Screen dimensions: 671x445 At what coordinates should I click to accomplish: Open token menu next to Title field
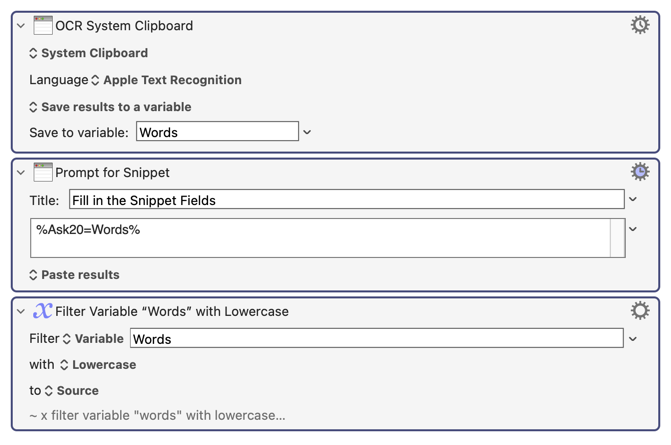click(633, 199)
